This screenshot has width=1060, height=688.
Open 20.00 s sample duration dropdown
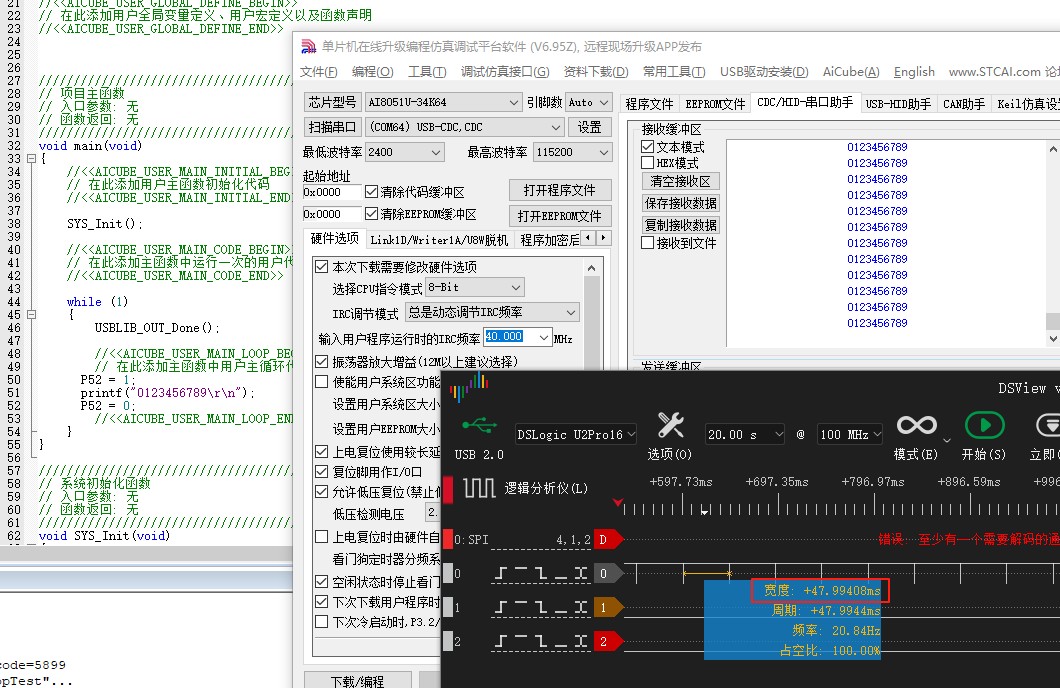point(744,435)
